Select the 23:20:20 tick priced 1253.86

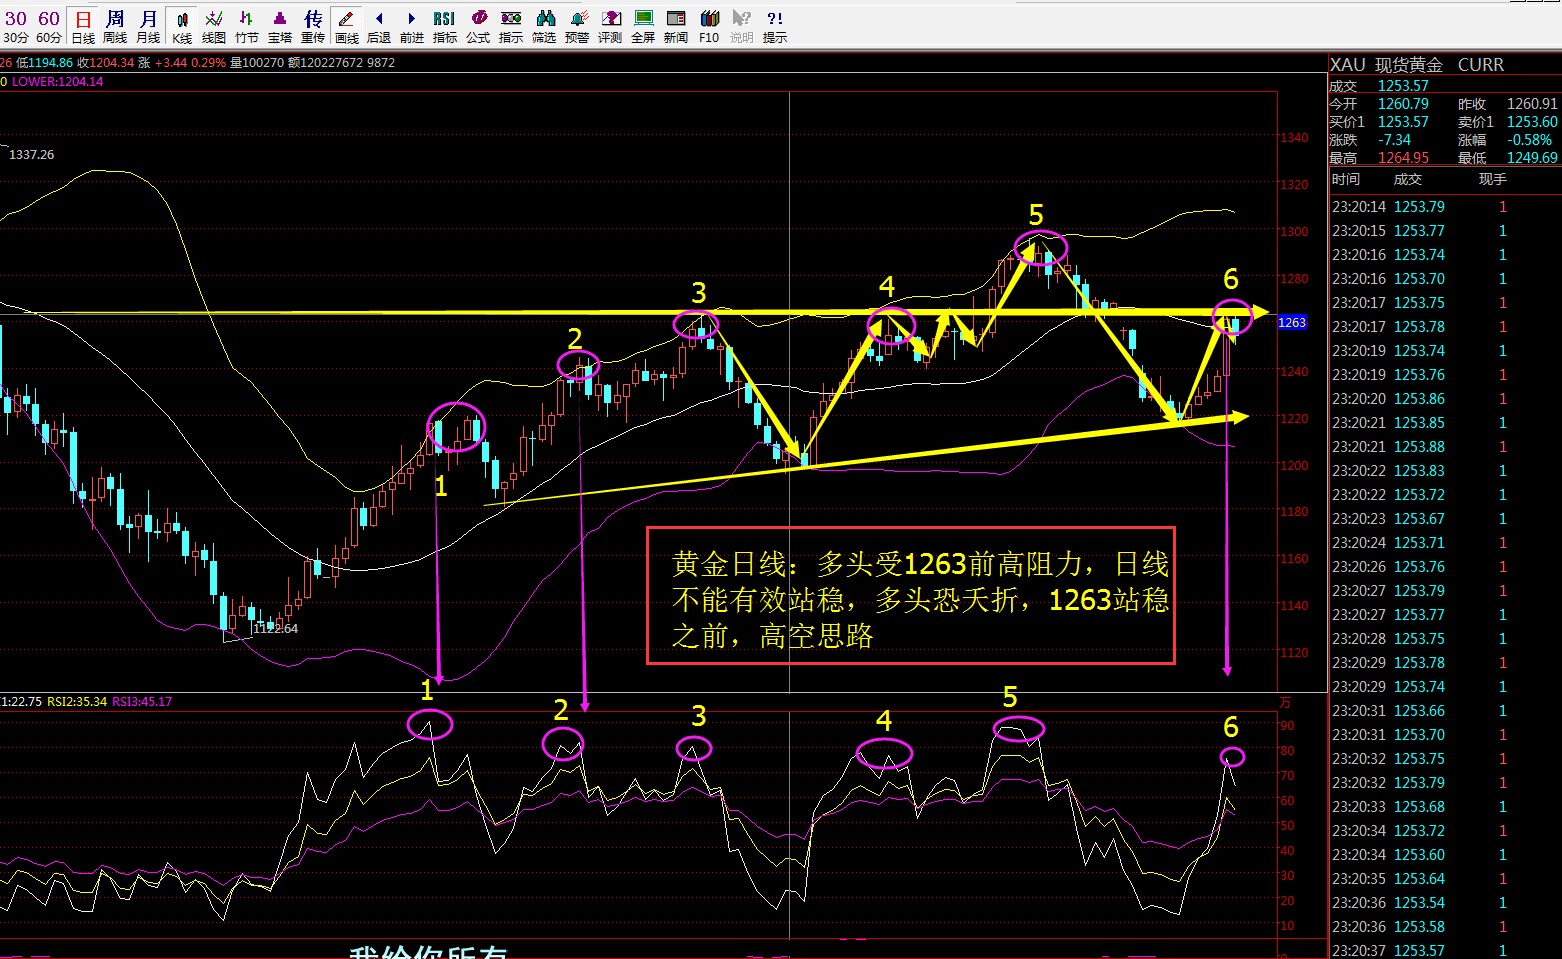coord(1444,399)
